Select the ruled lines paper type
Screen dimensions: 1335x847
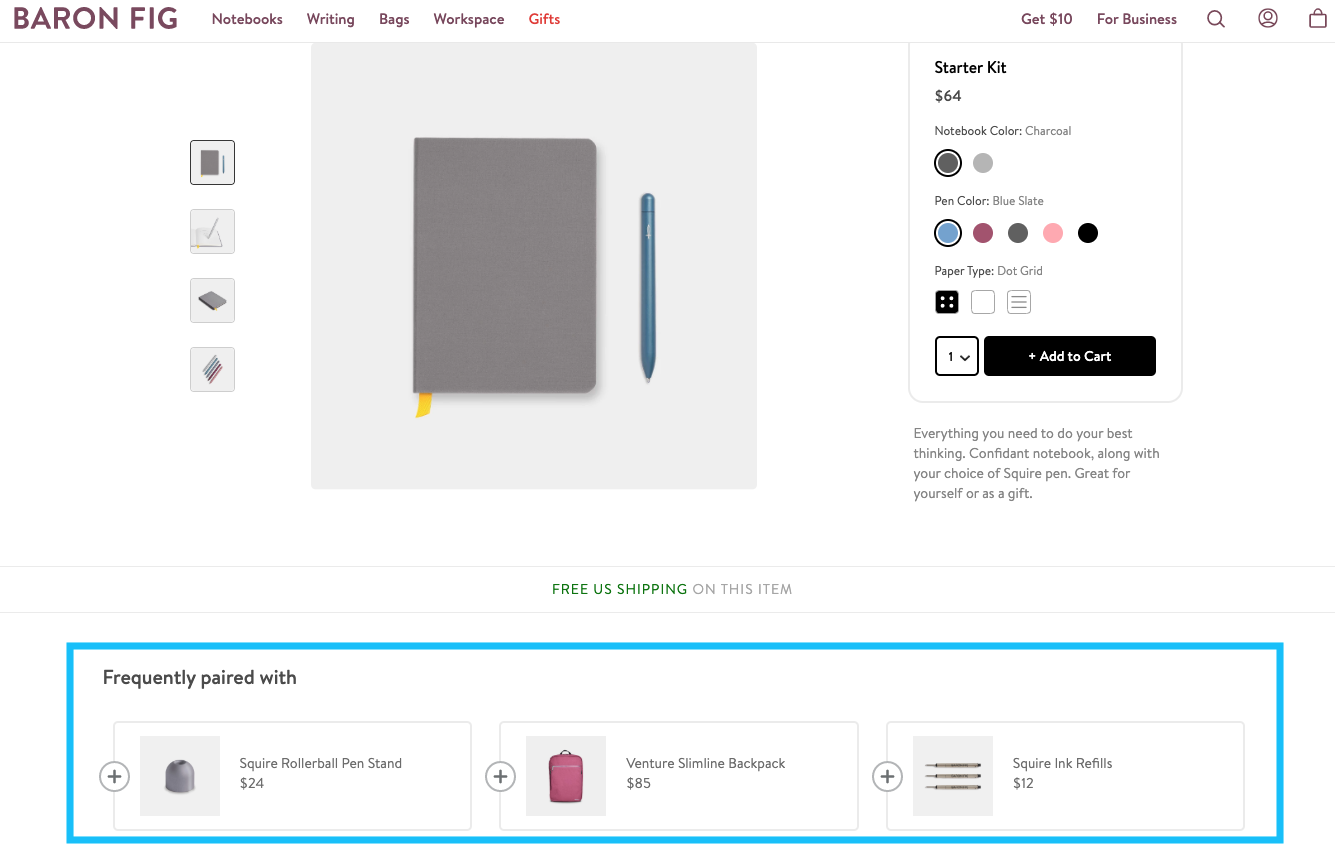point(1018,302)
